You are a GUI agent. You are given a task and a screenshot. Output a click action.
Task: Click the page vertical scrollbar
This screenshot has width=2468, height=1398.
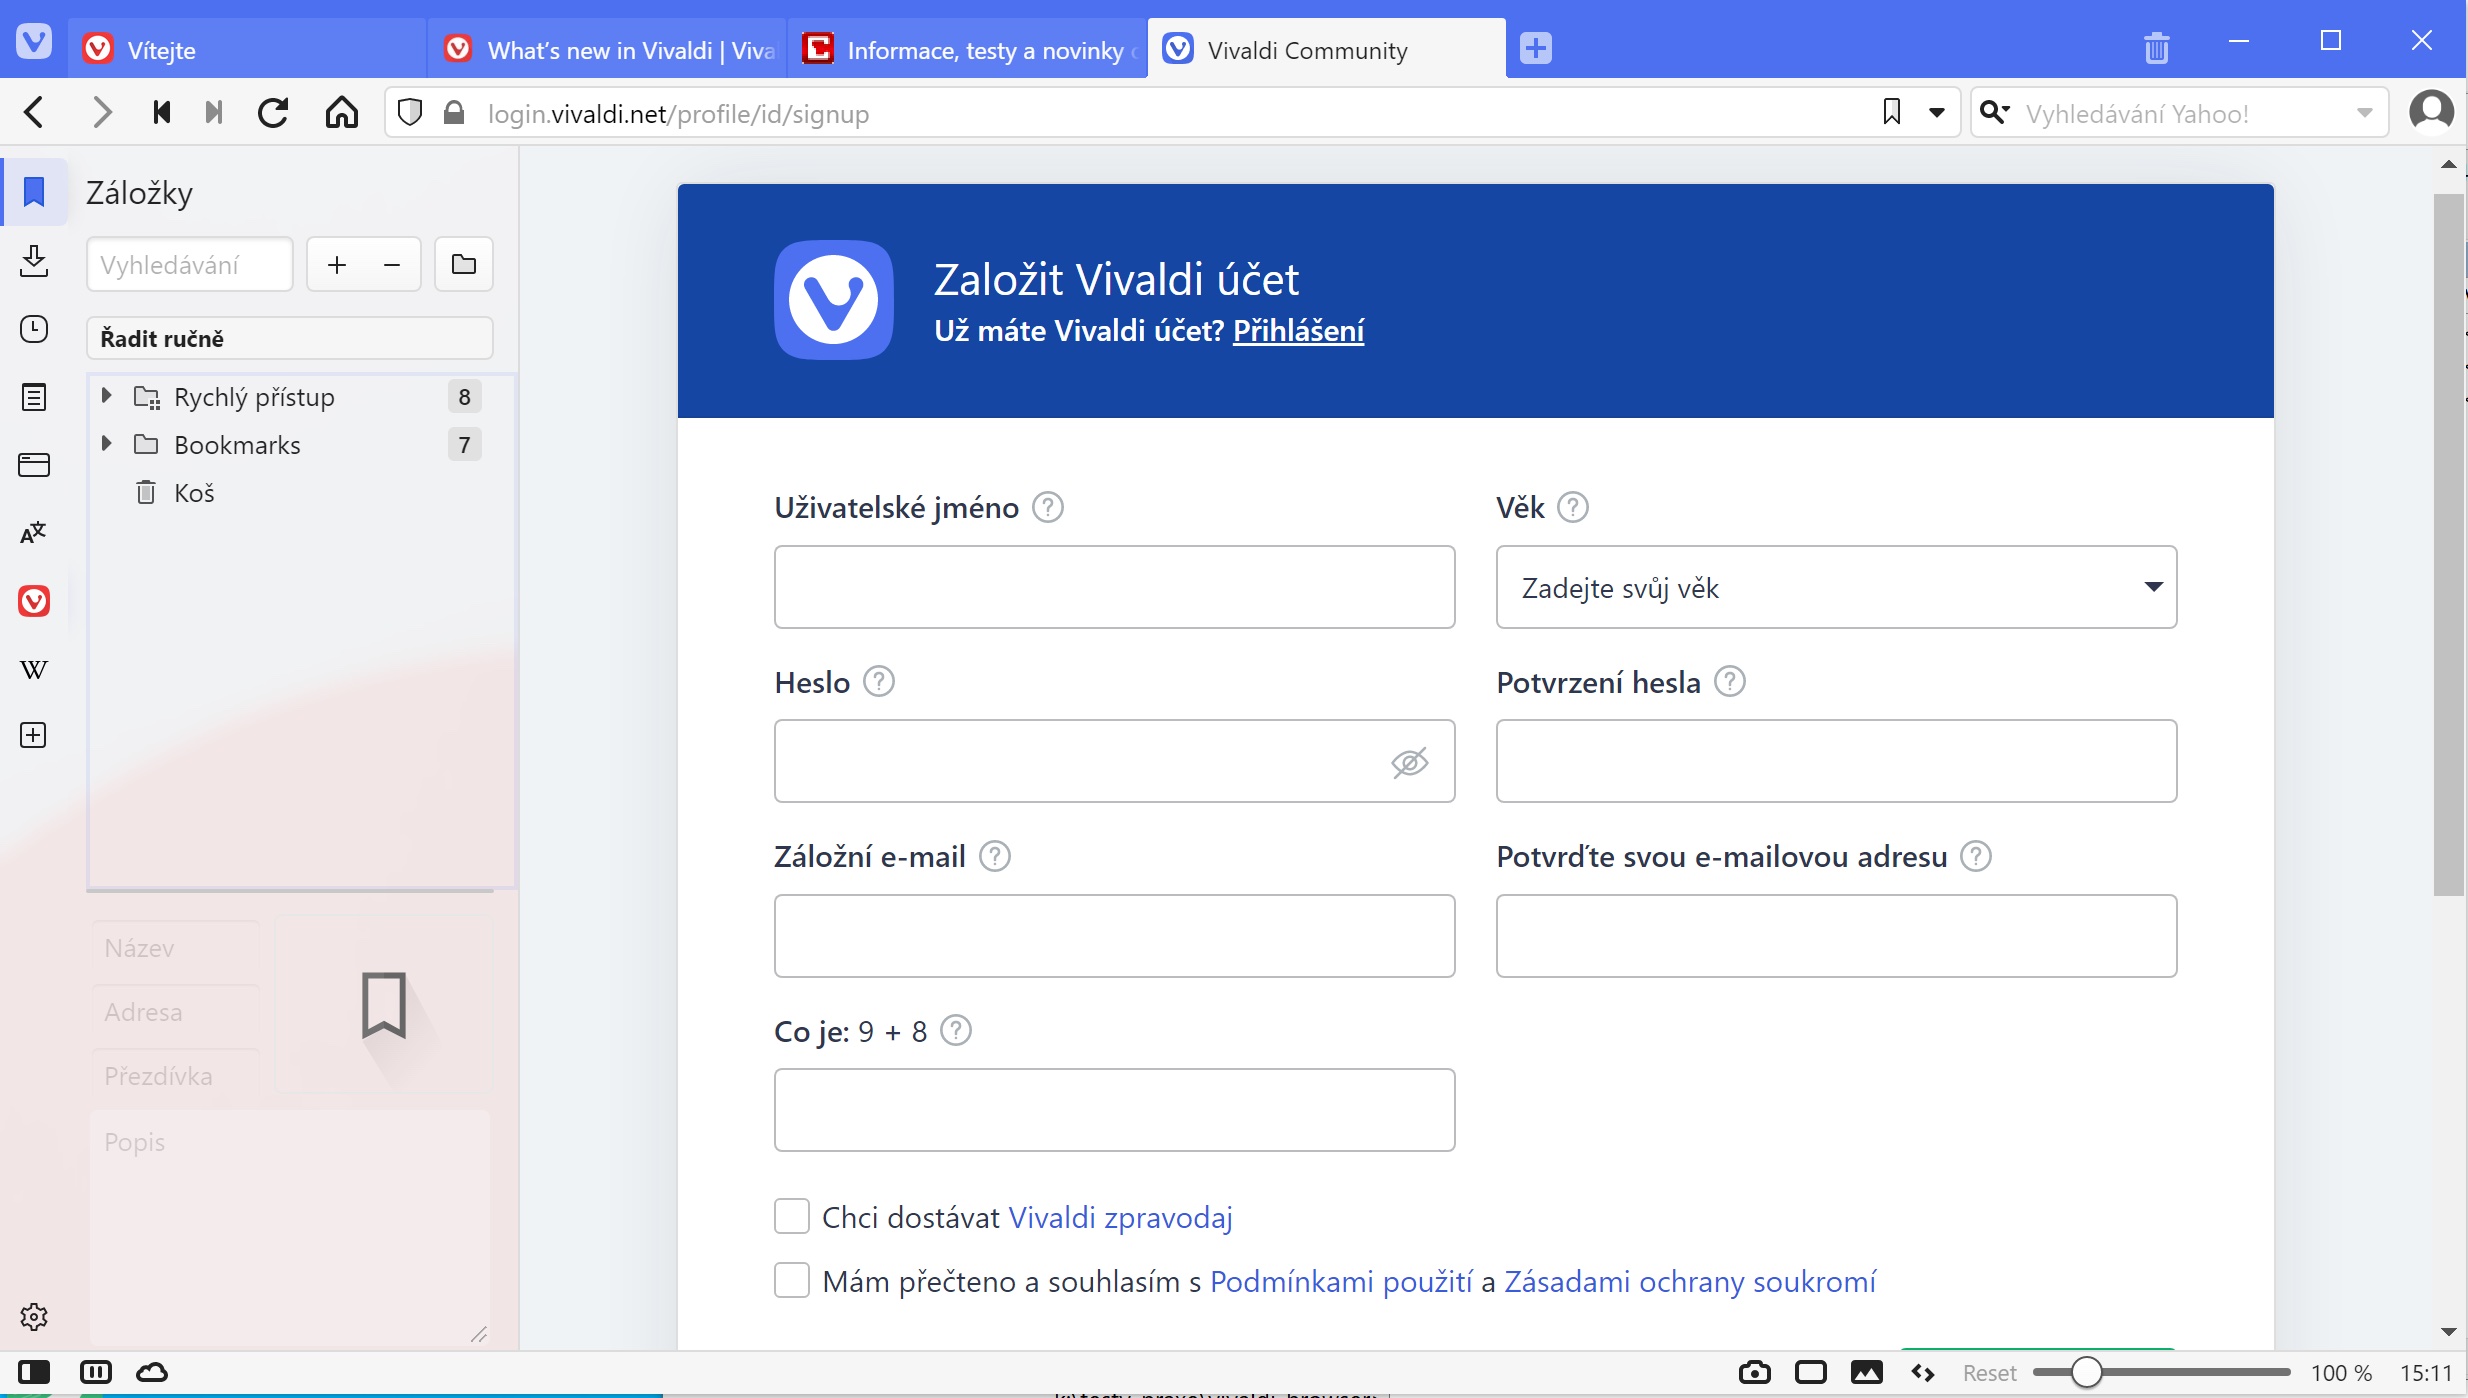coord(2448,545)
